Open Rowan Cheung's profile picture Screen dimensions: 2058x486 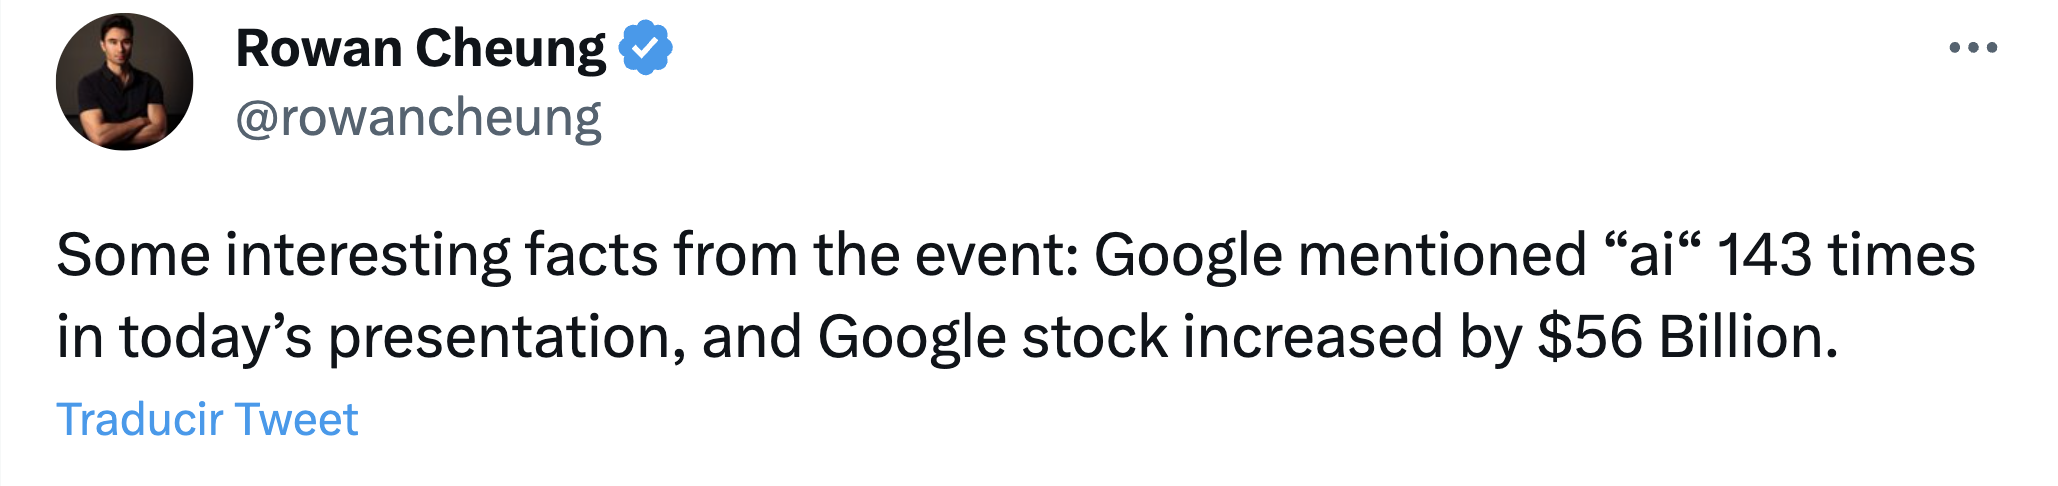[124, 82]
